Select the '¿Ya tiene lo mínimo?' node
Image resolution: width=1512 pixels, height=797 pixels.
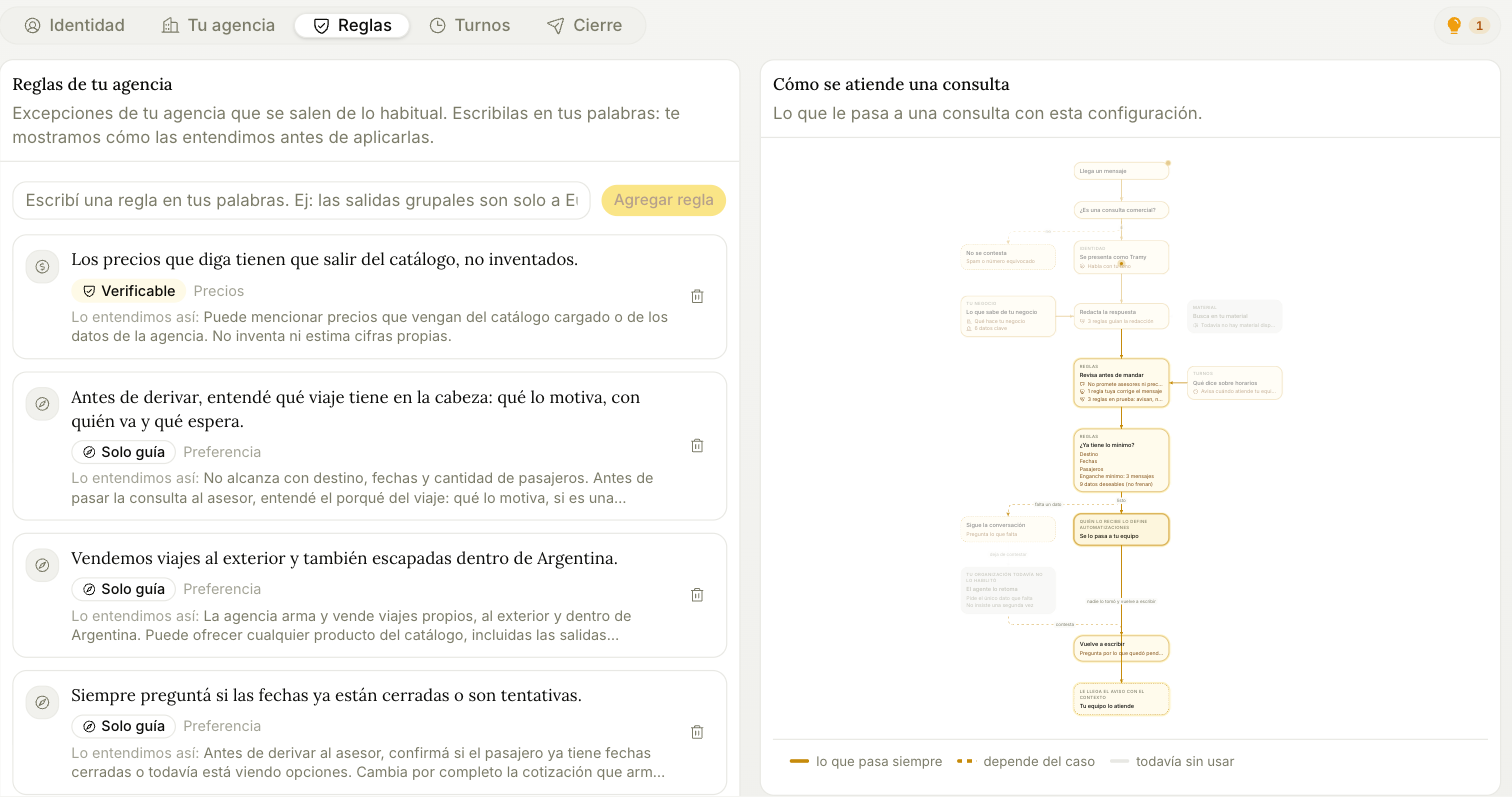tap(1121, 460)
